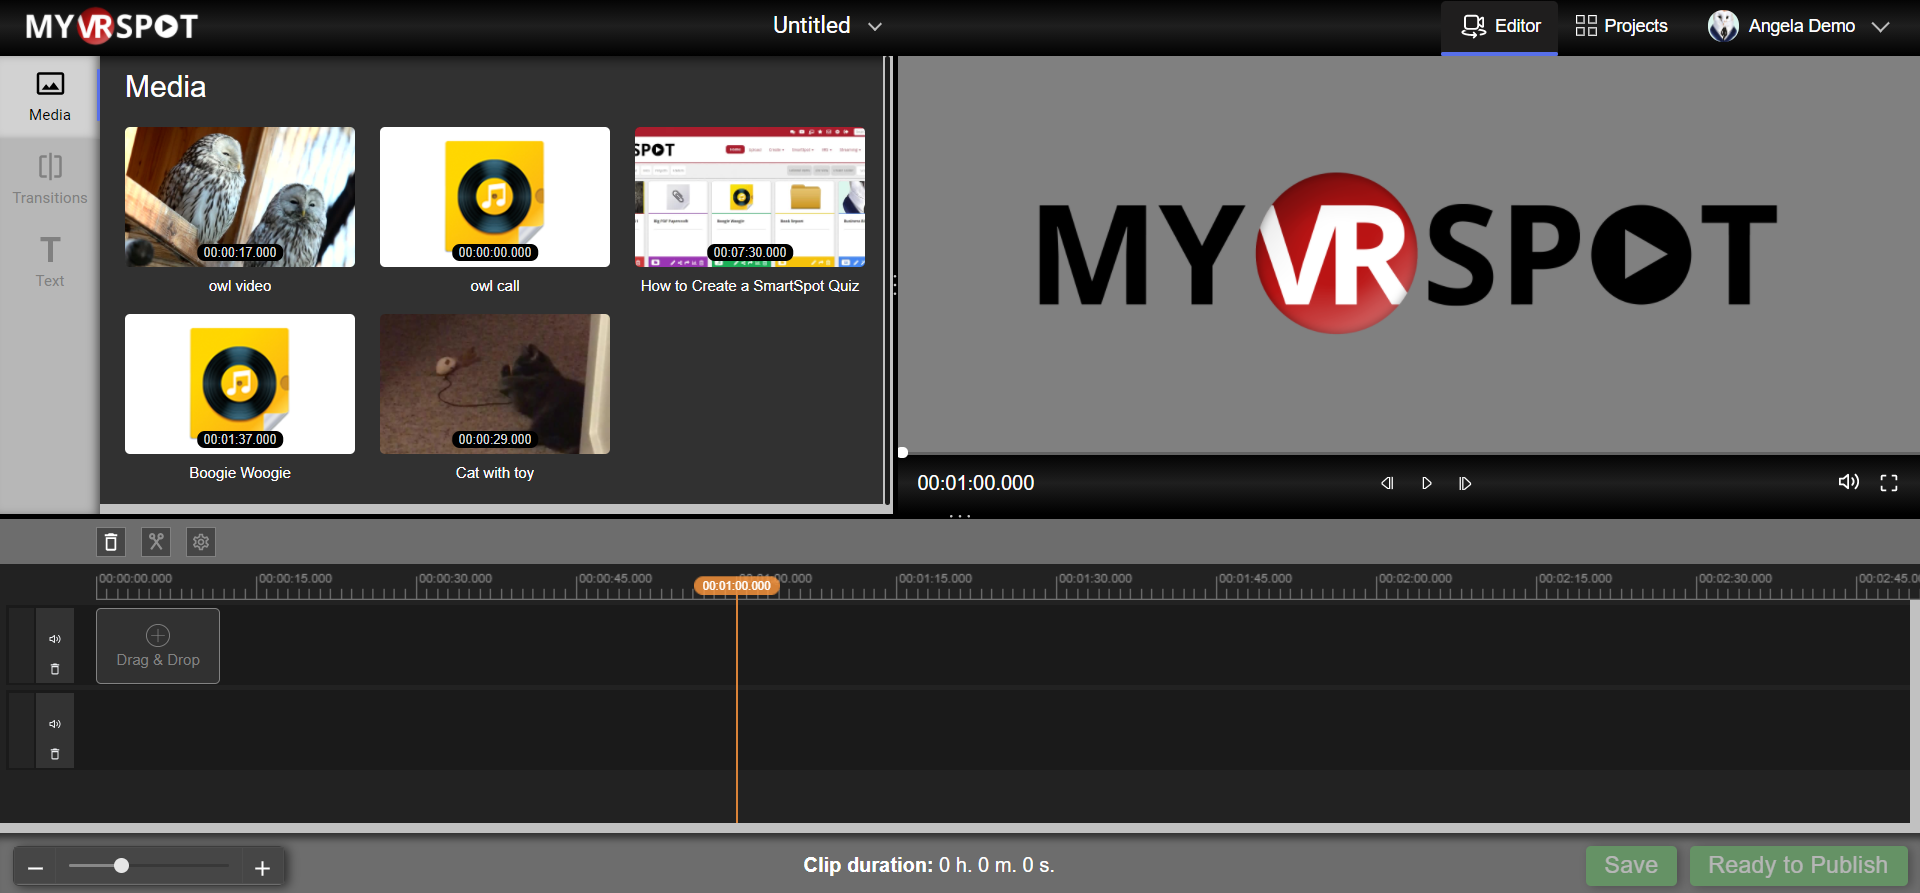Click the orange 00:01:00.000 playhead marker
This screenshot has width=1920, height=893.
pos(737,586)
